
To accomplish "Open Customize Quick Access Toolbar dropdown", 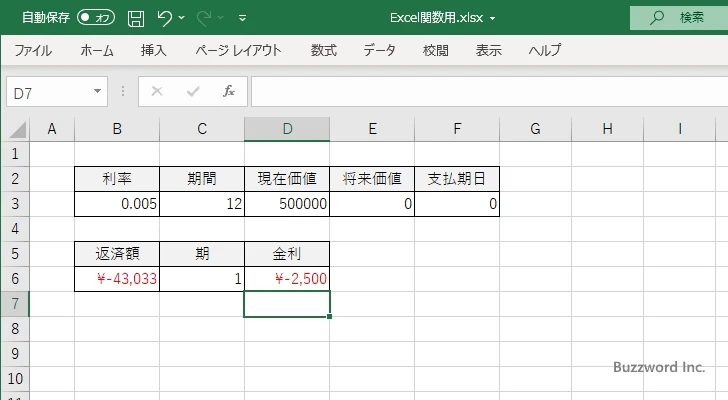I will 242,19.
